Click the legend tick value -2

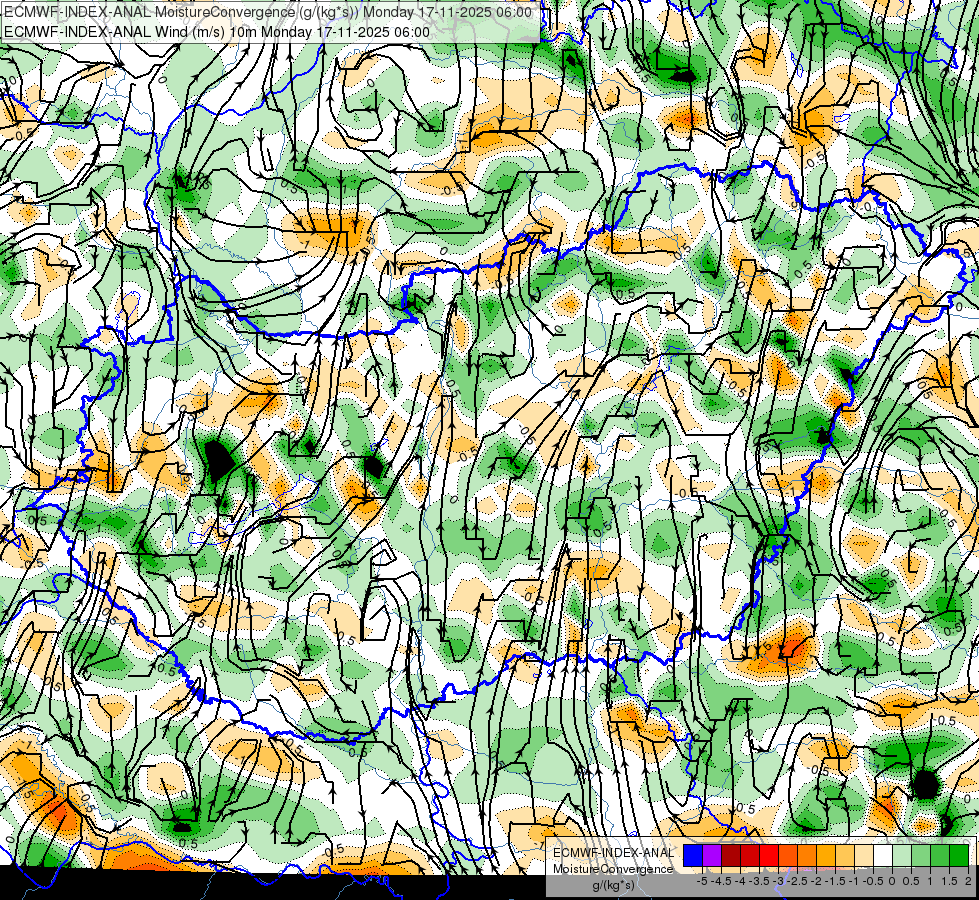[817, 881]
